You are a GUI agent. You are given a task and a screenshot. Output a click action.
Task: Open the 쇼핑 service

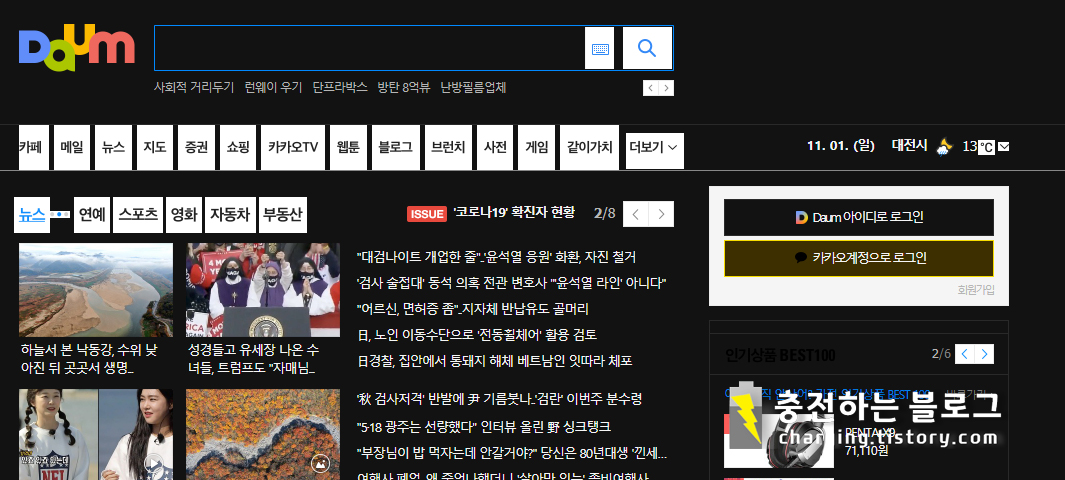(x=238, y=147)
